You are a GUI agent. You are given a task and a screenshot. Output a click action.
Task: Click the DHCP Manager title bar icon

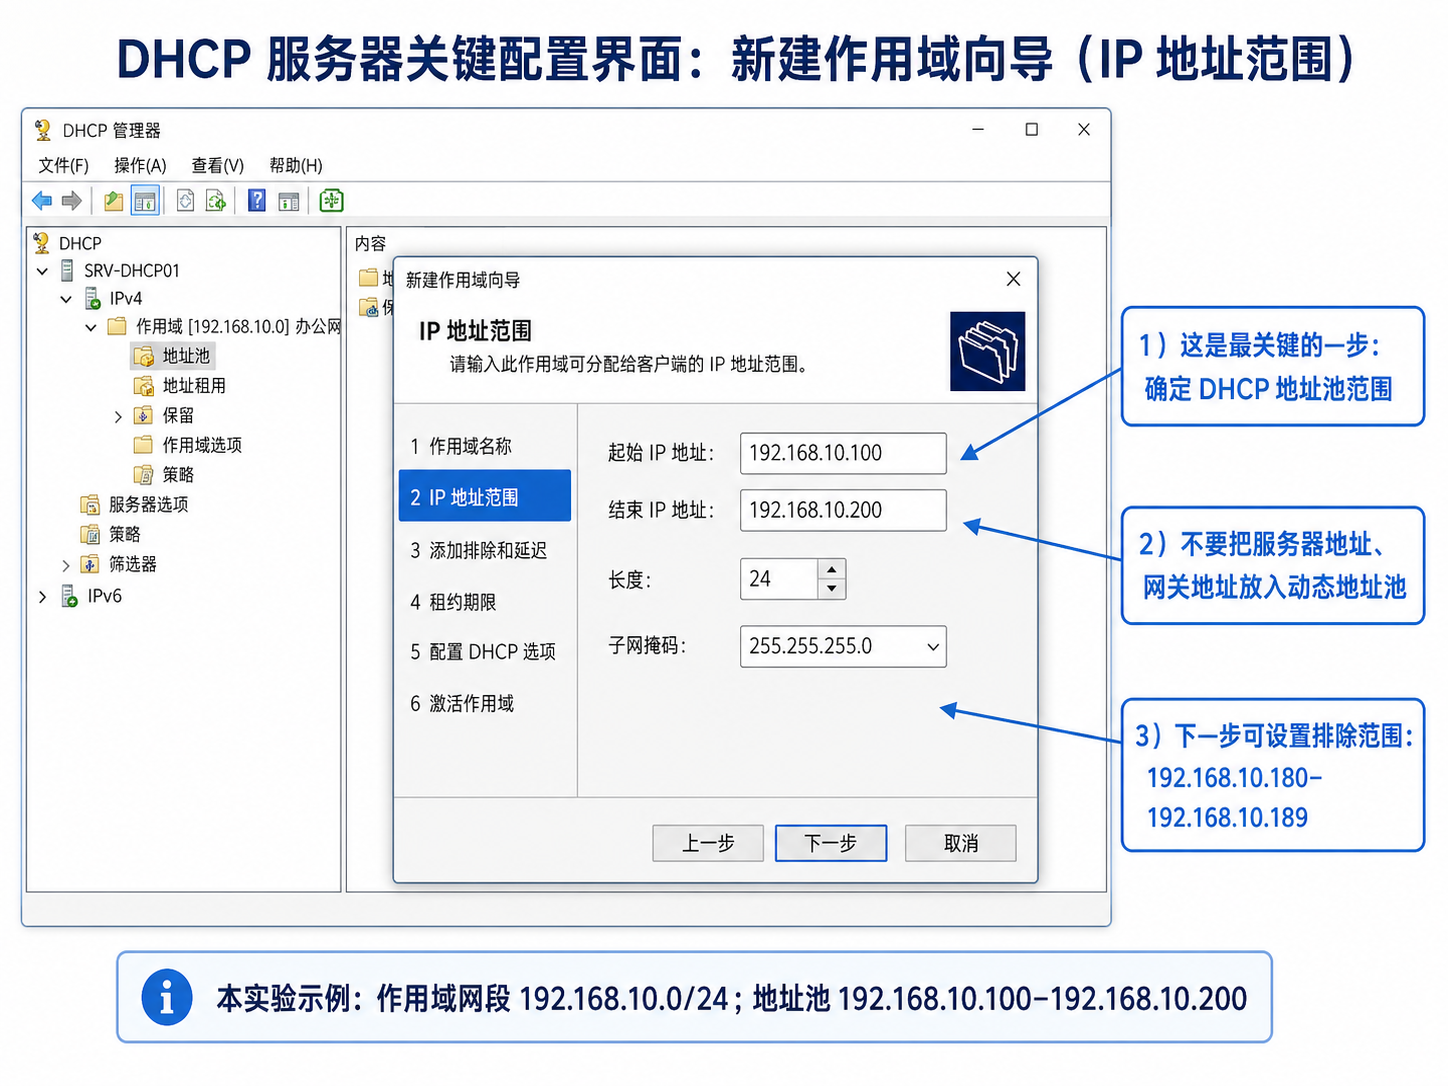[x=42, y=130]
